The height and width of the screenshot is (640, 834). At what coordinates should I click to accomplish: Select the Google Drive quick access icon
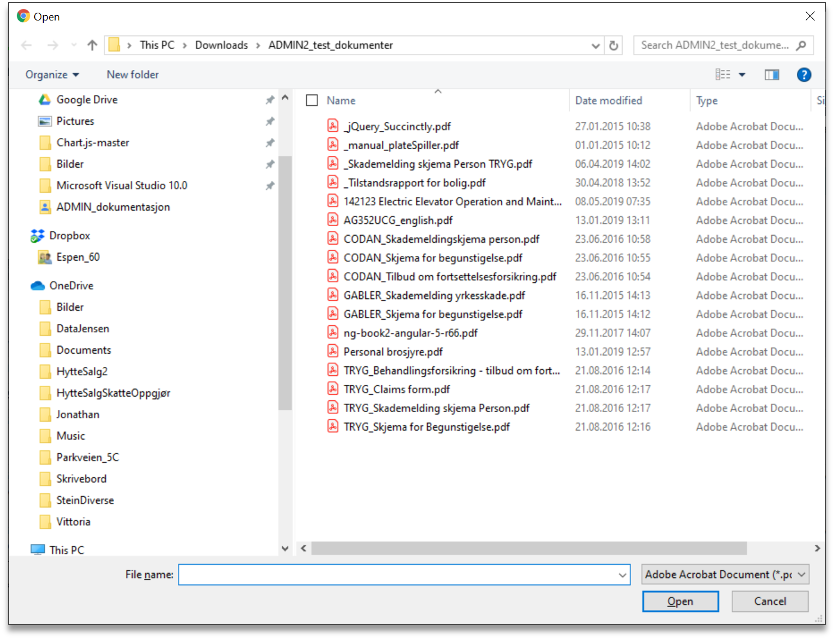click(45, 100)
